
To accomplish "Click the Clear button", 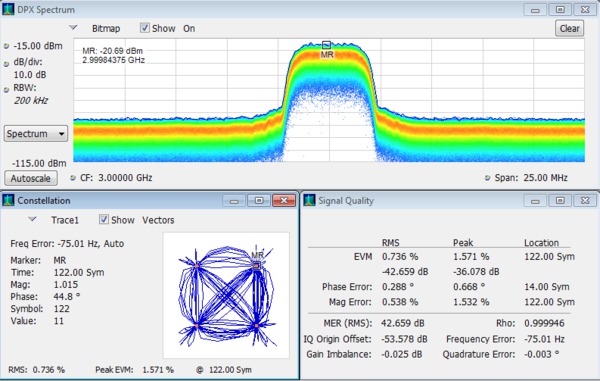I will [569, 28].
